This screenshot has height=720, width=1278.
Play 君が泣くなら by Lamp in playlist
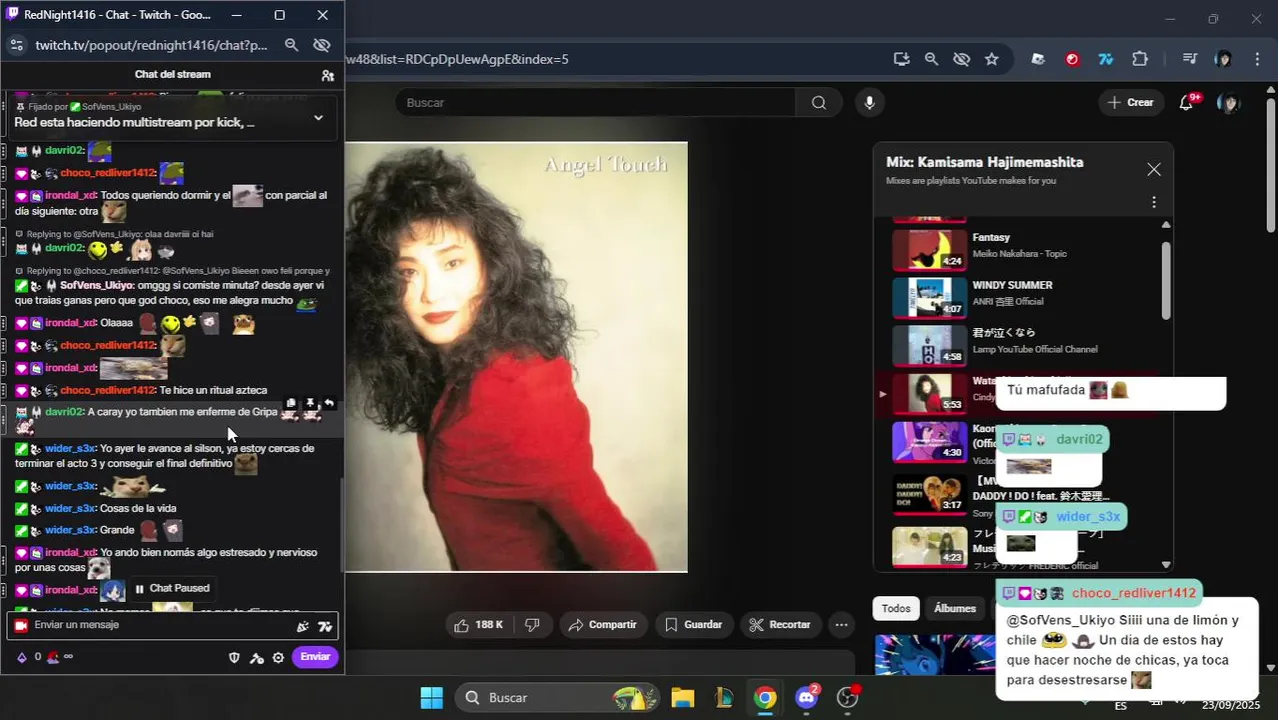pyautogui.click(x=1020, y=345)
